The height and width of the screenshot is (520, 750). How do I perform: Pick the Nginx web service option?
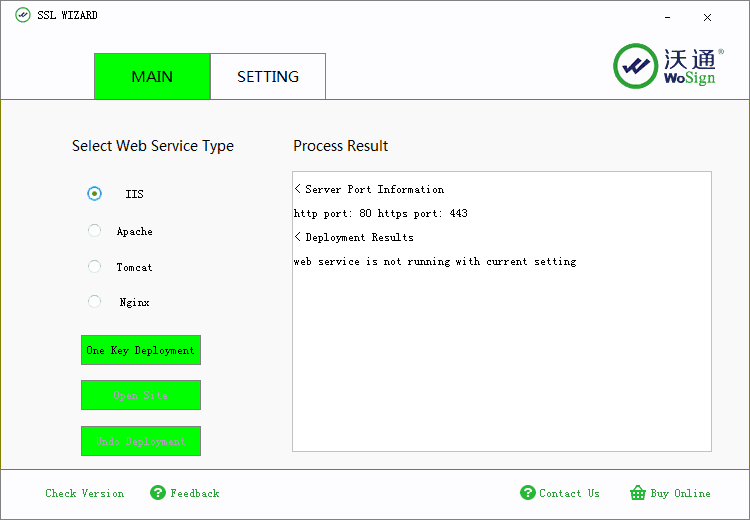(95, 302)
